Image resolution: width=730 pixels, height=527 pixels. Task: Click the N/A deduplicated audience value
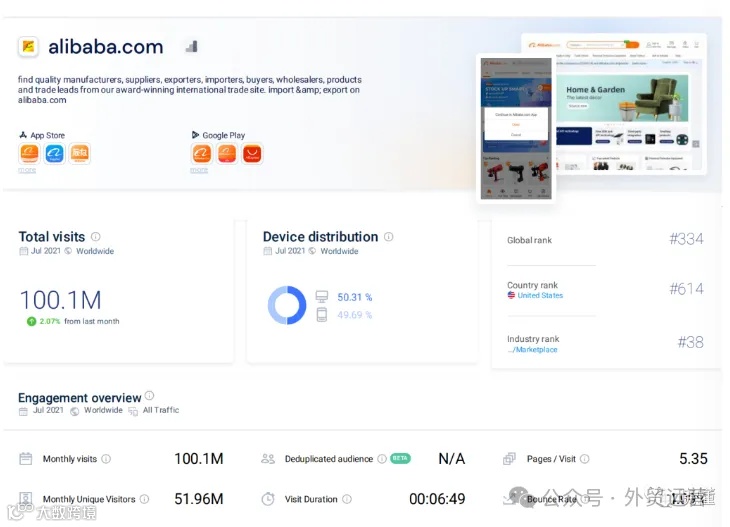pos(452,459)
